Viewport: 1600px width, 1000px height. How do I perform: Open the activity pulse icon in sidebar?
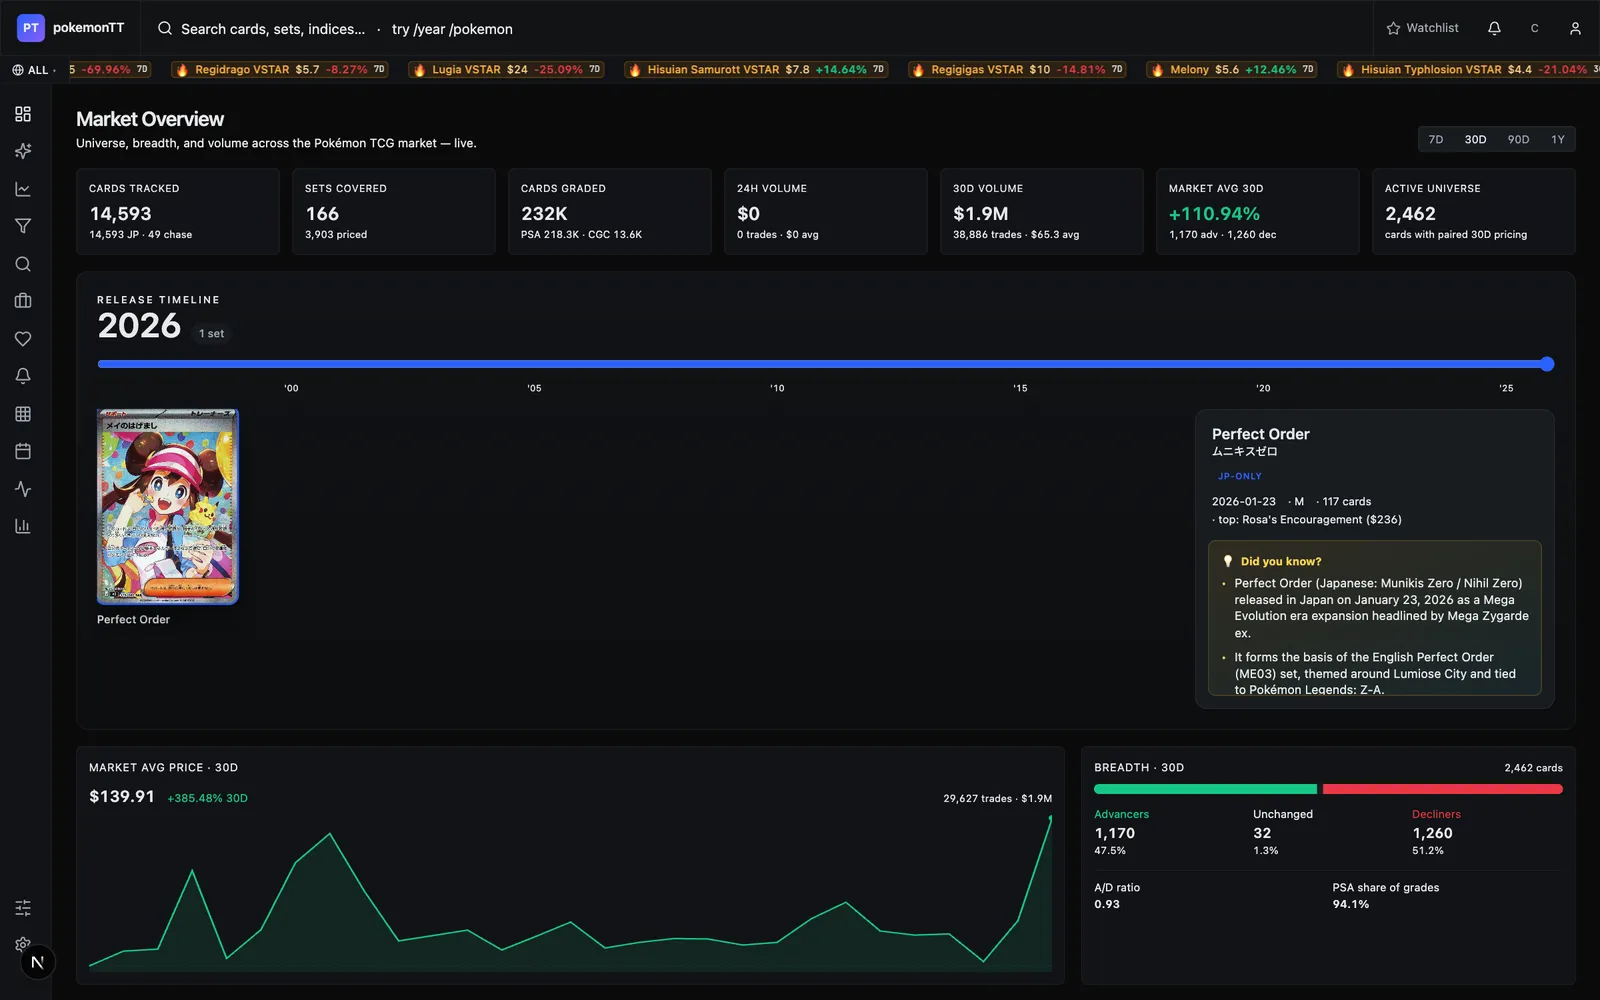[x=23, y=489]
